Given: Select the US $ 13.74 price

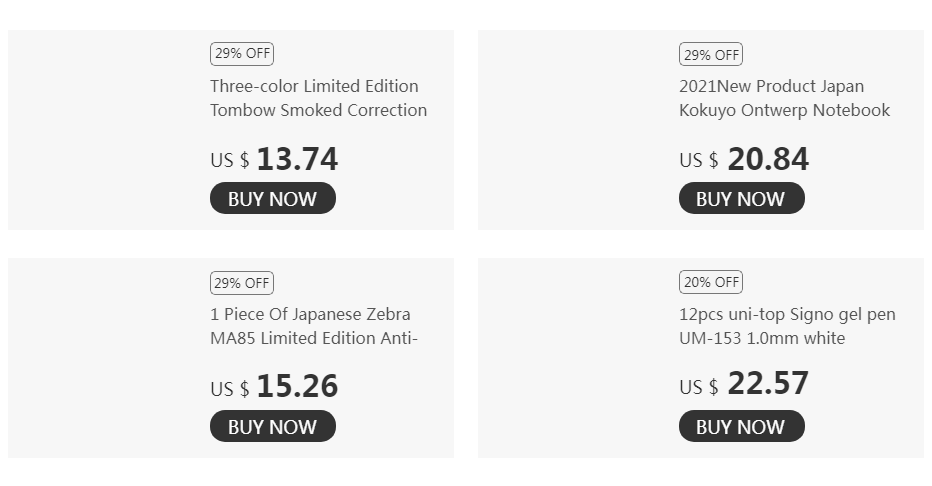Looking at the screenshot, I should pyautogui.click(x=274, y=159).
